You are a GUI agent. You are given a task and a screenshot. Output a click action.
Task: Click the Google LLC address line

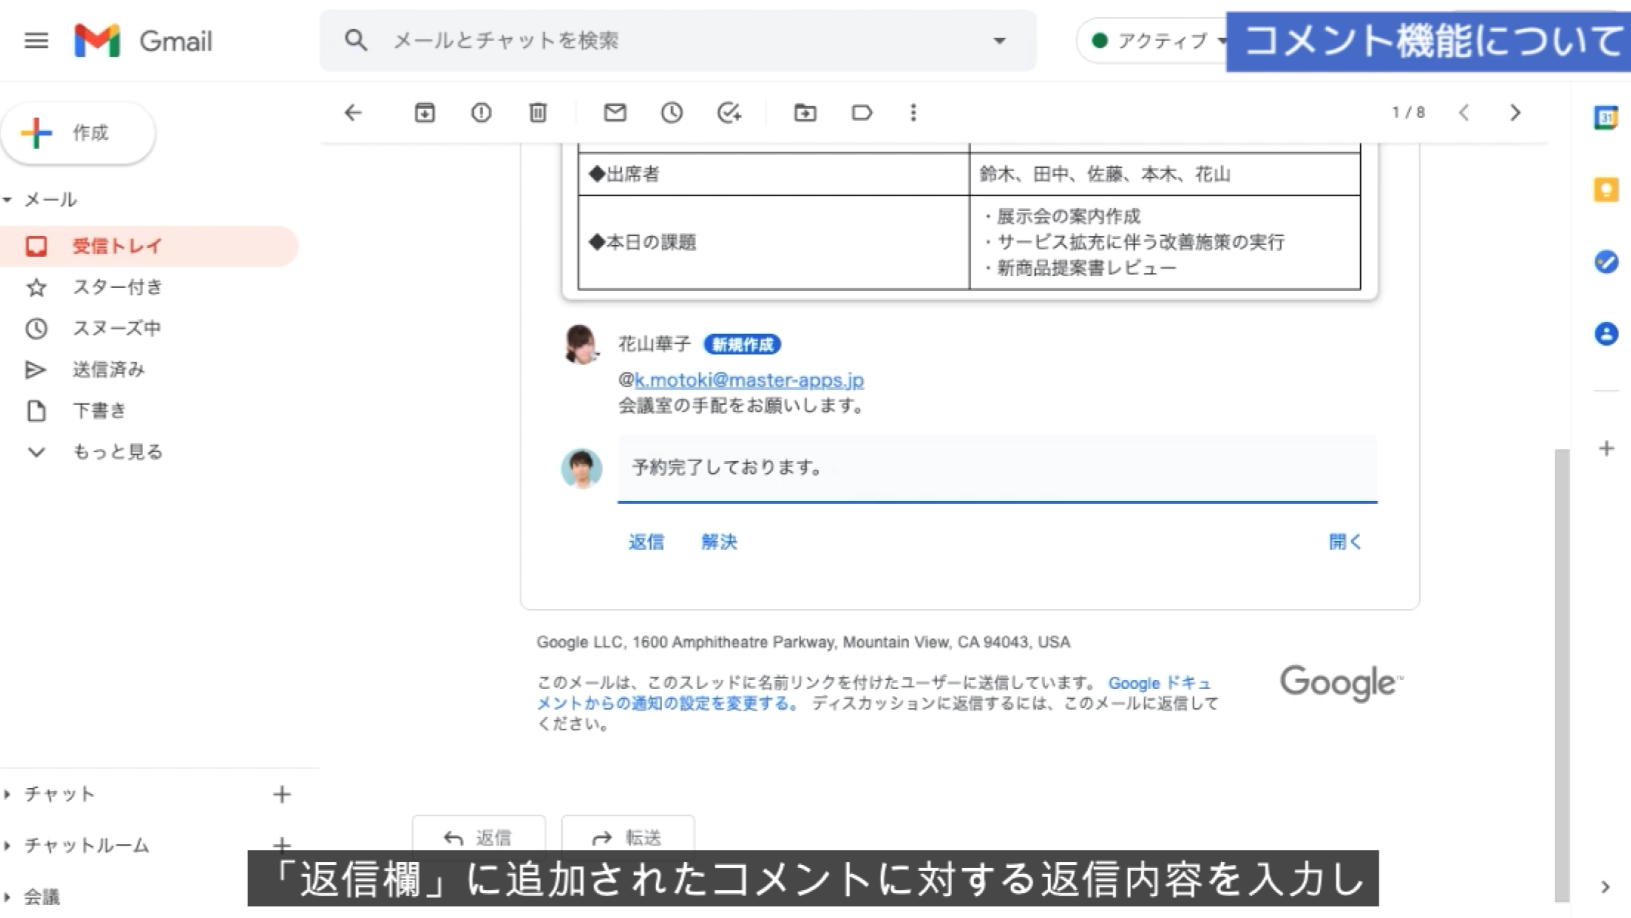coord(803,642)
